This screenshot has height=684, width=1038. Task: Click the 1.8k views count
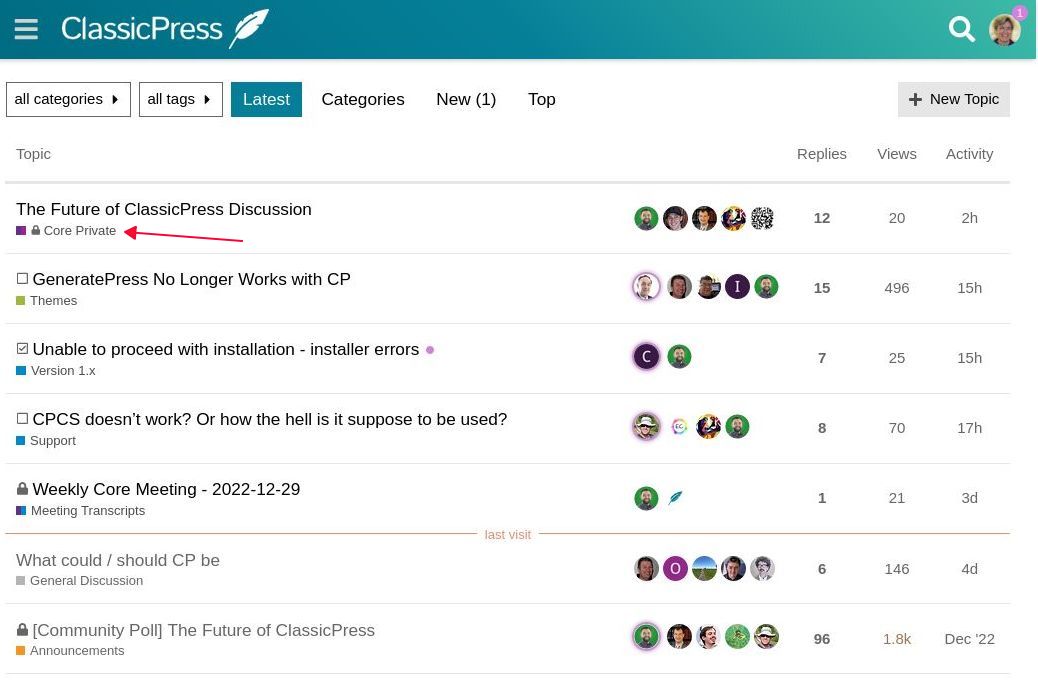coord(896,639)
